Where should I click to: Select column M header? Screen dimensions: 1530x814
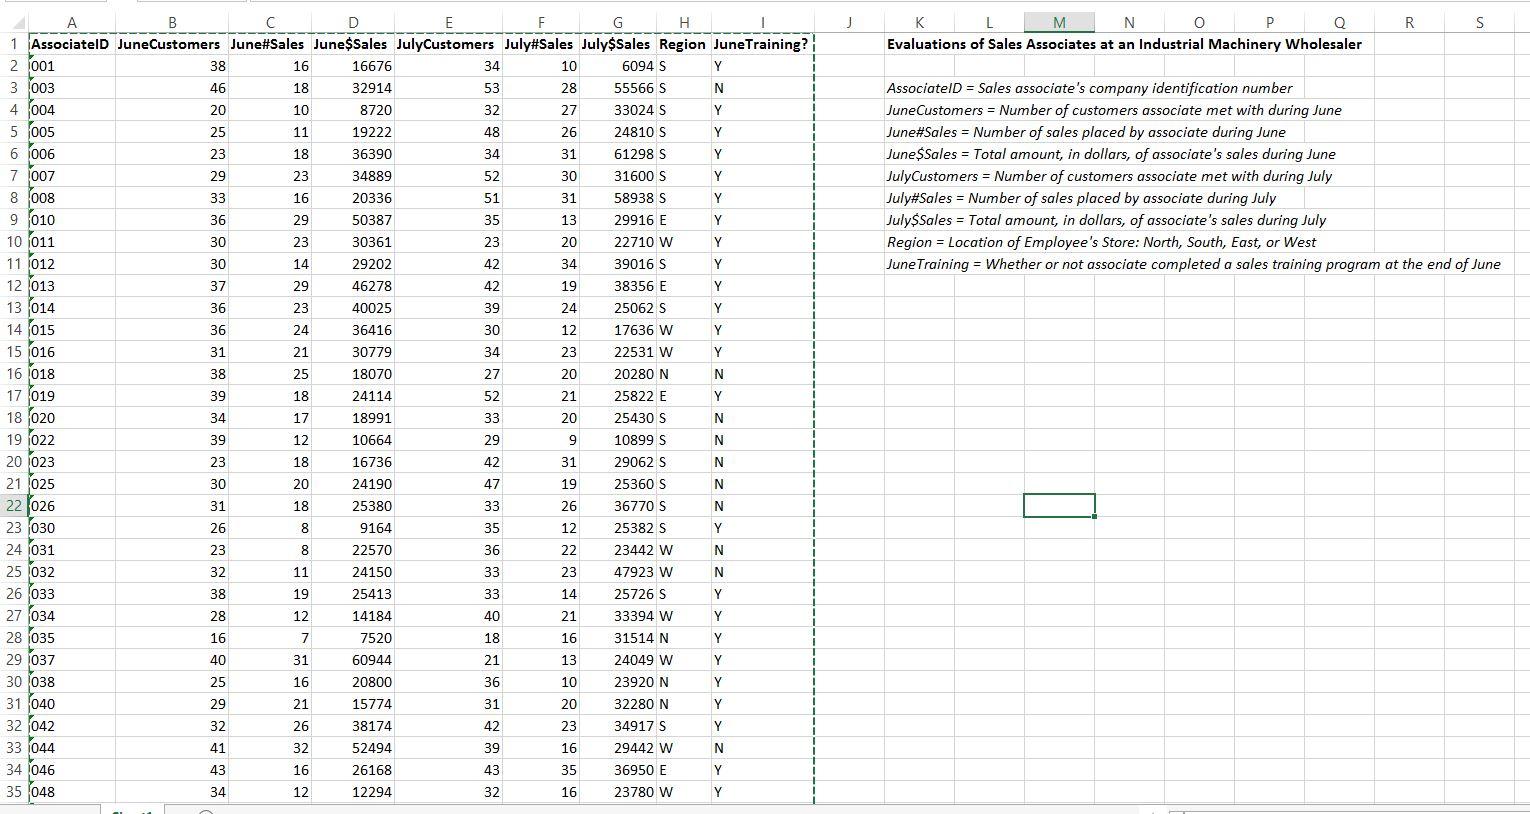point(1058,22)
